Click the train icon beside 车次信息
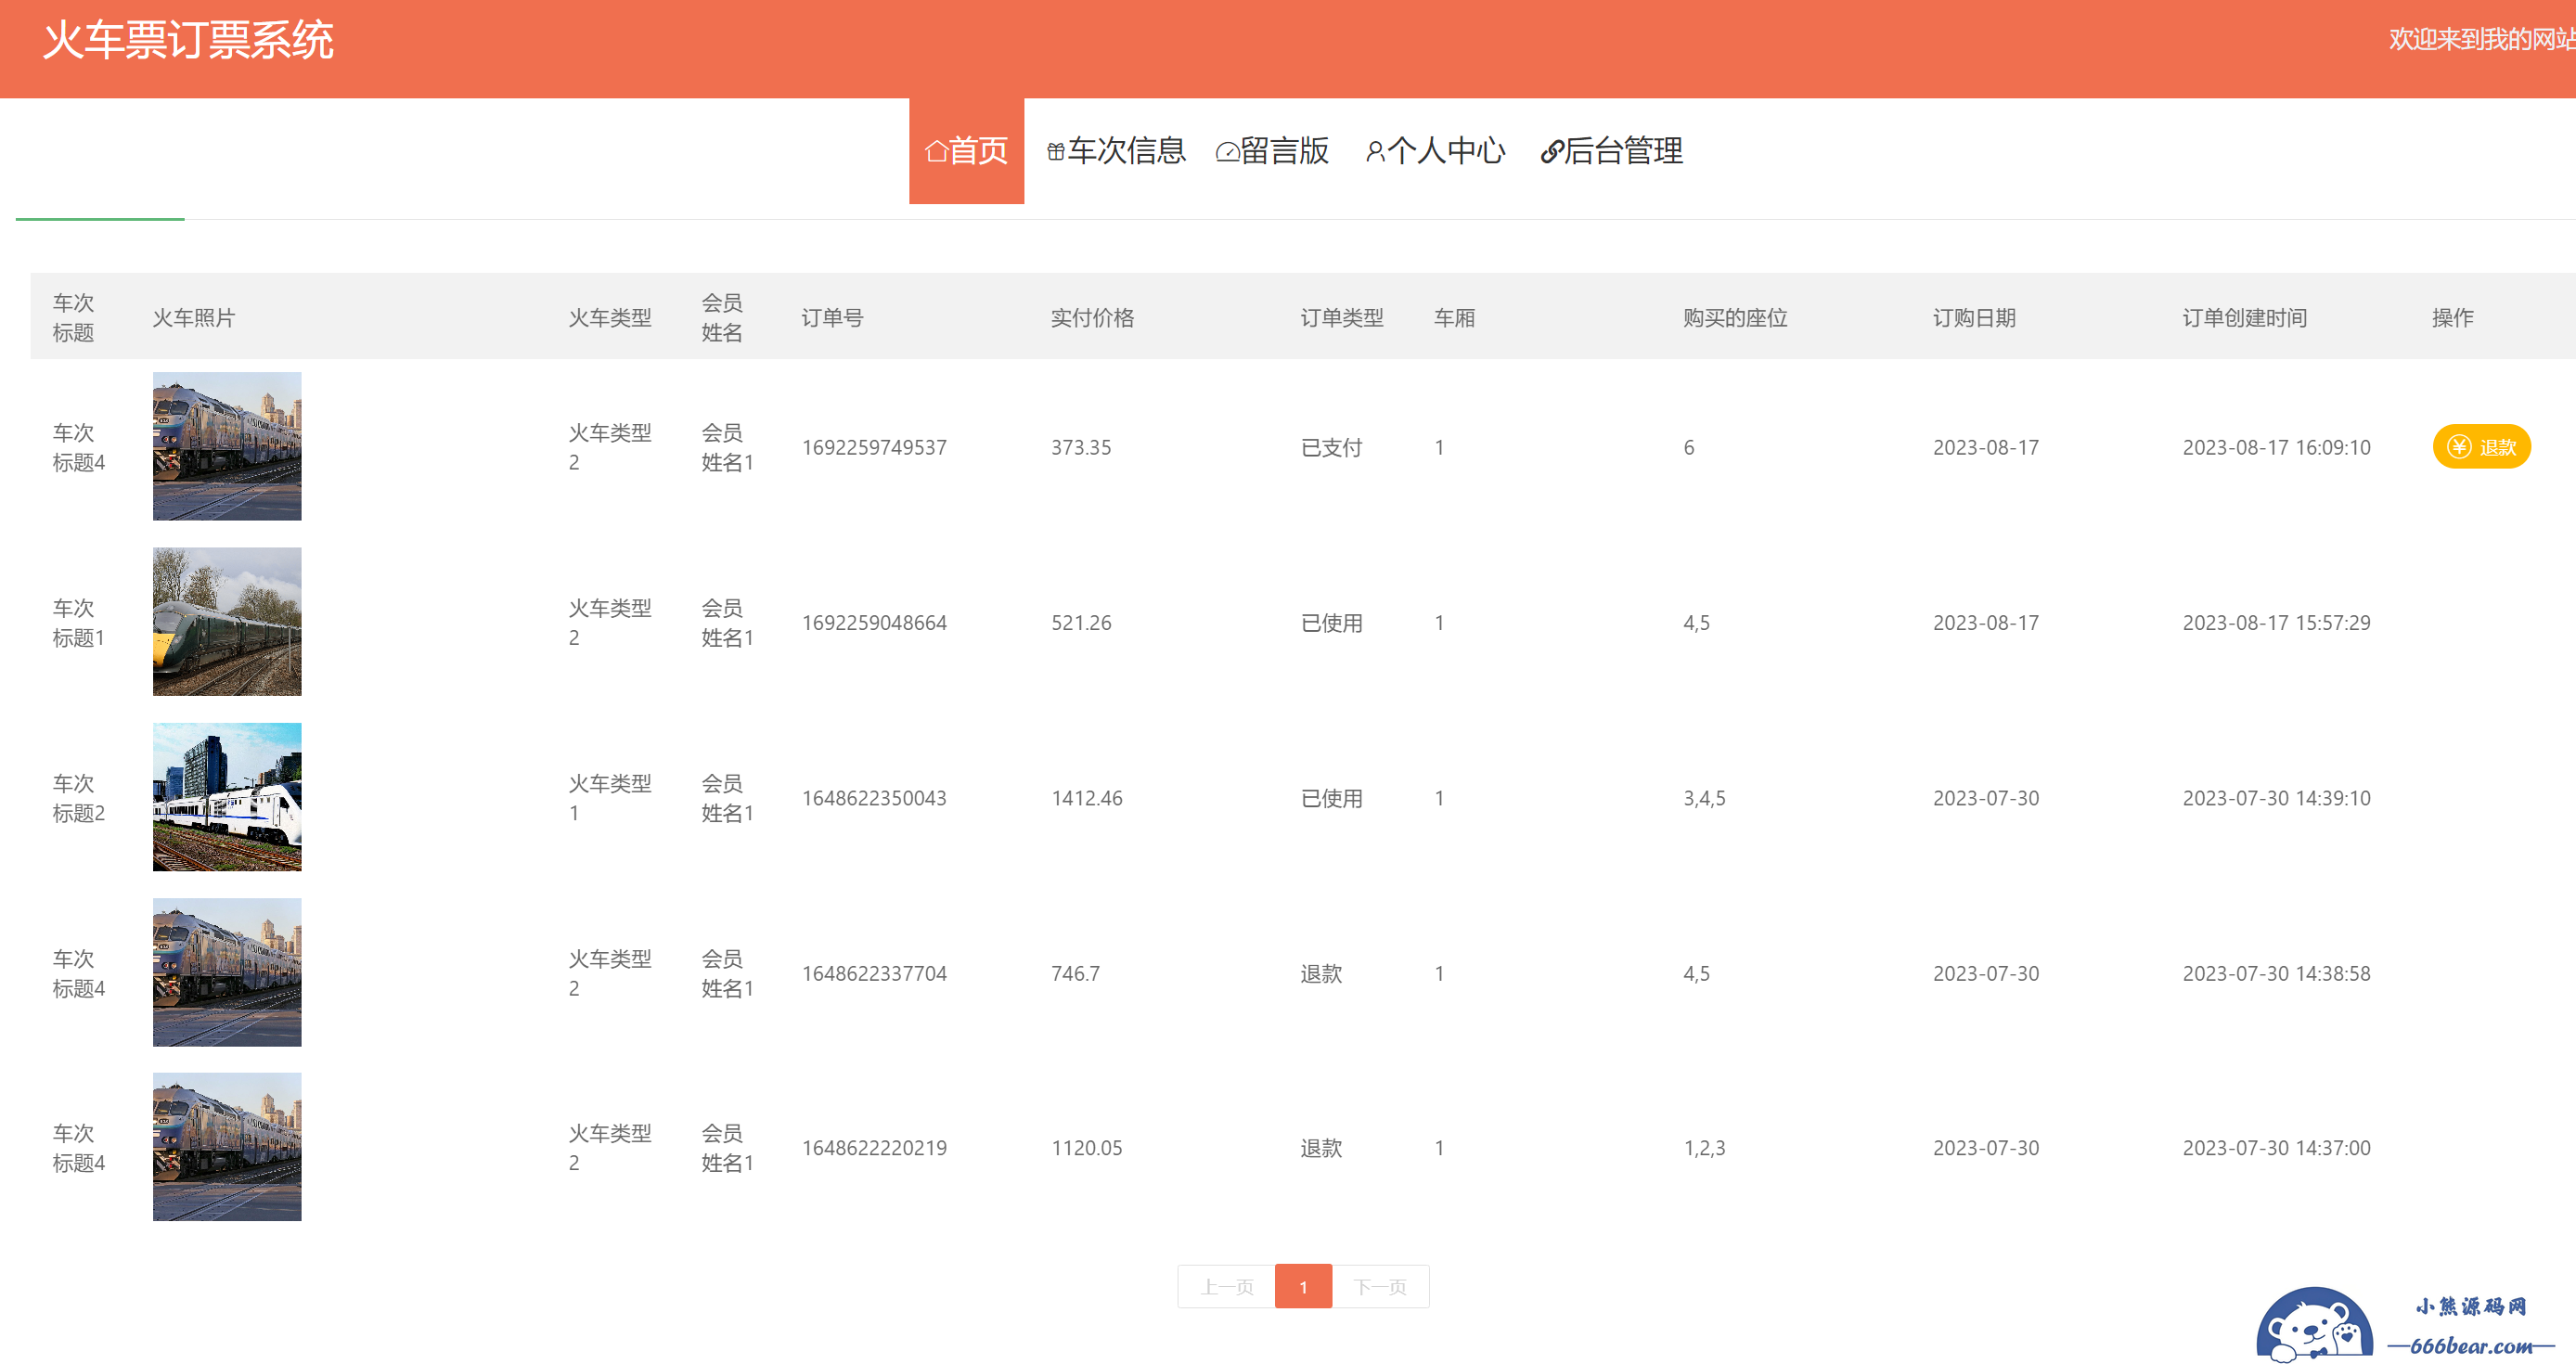Viewport: 2576px width, 1364px height. (x=1056, y=152)
